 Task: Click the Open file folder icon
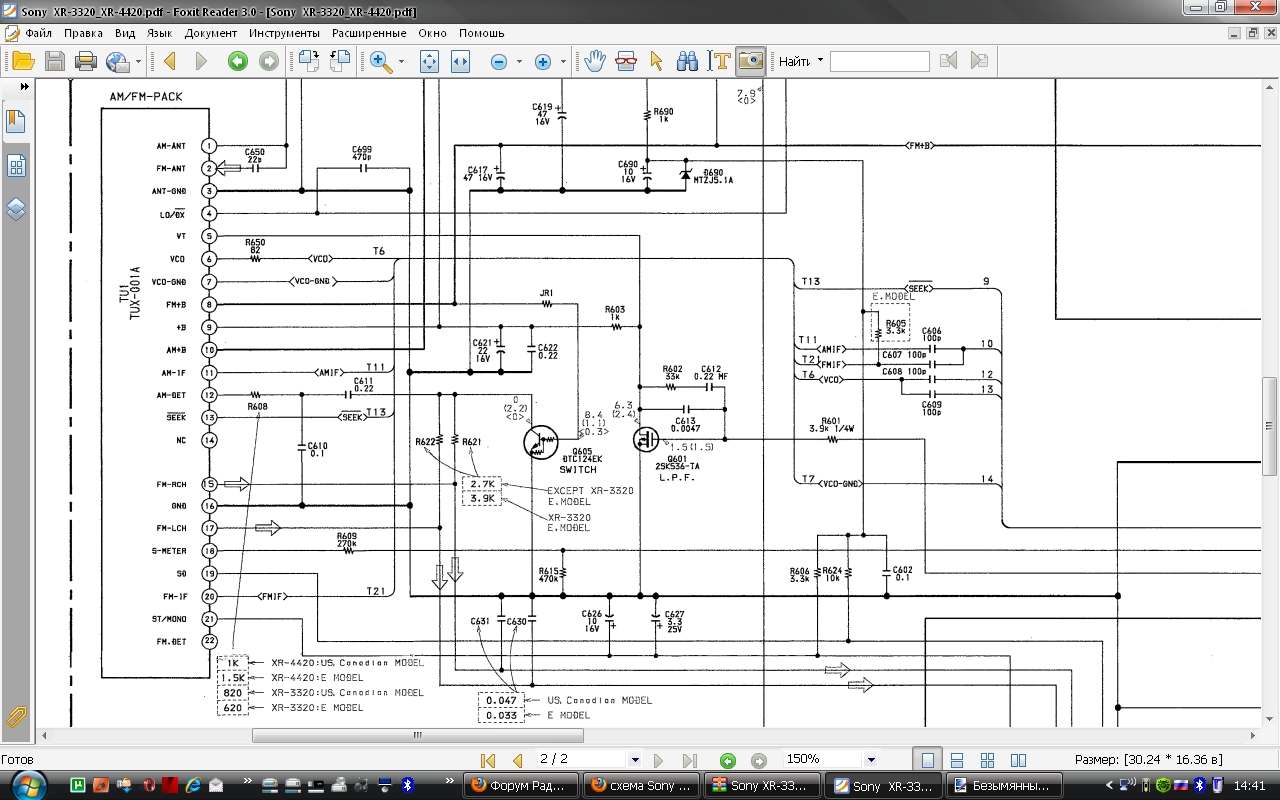(x=23, y=61)
